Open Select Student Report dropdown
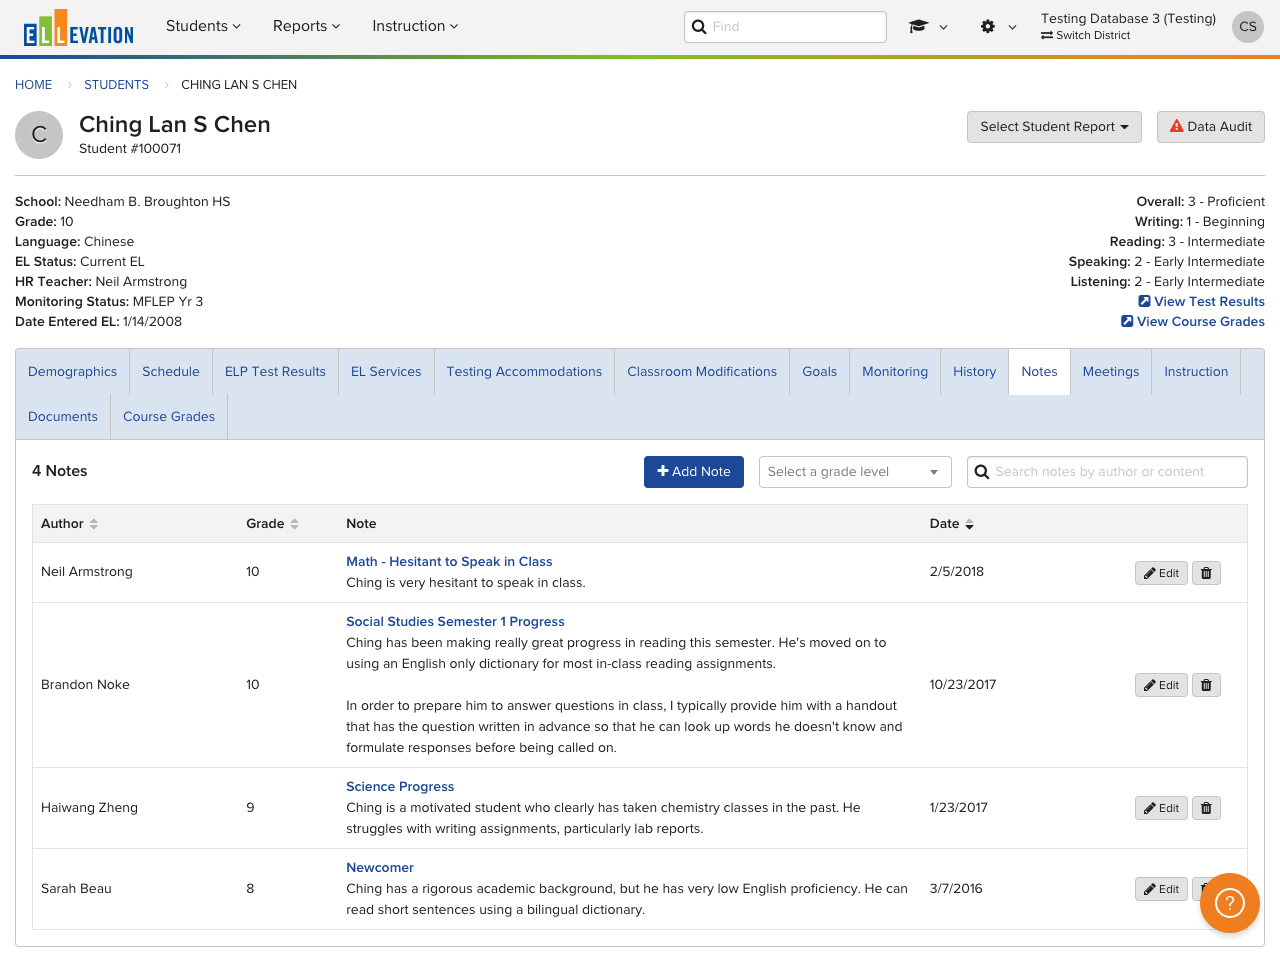 1054,127
